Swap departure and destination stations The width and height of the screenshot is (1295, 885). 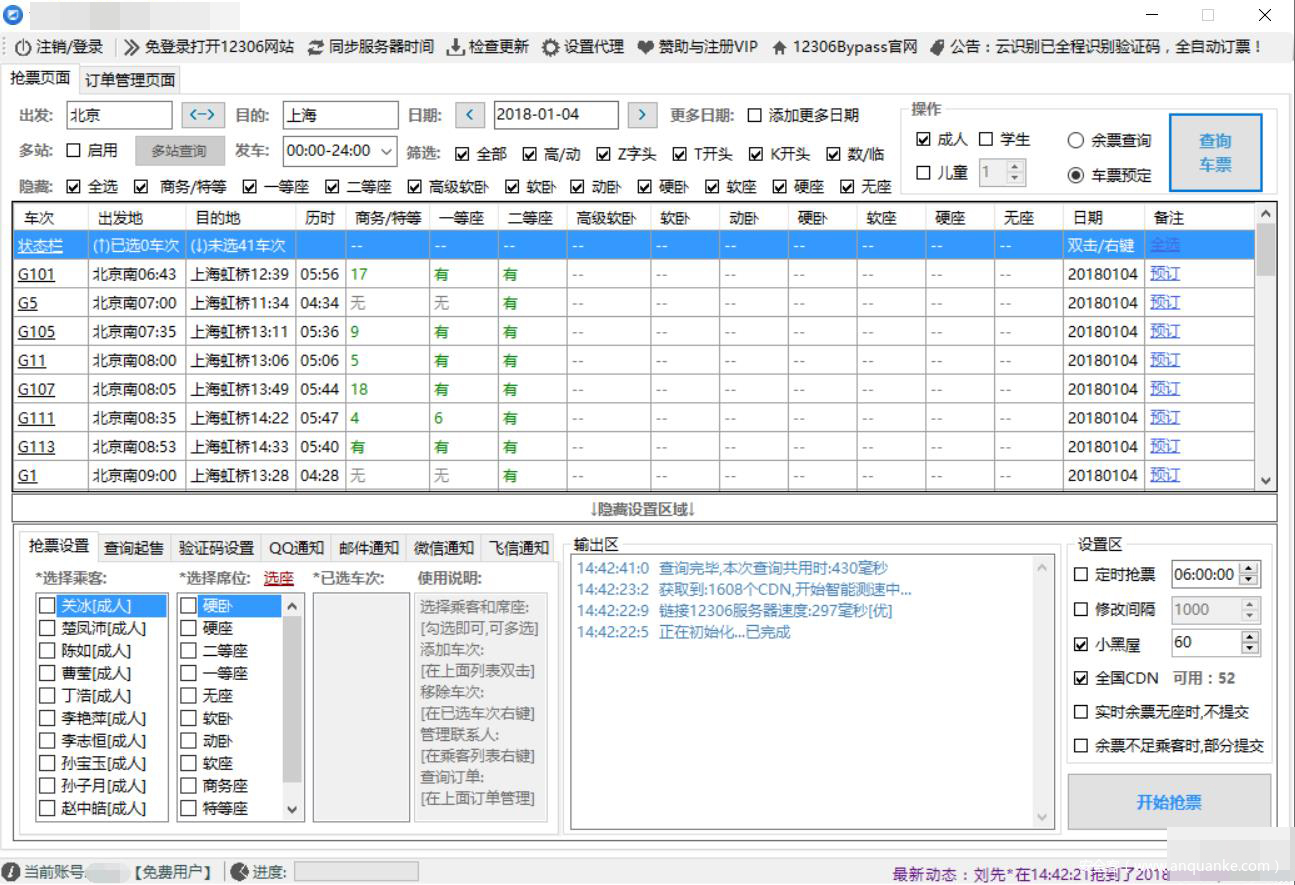(x=203, y=115)
